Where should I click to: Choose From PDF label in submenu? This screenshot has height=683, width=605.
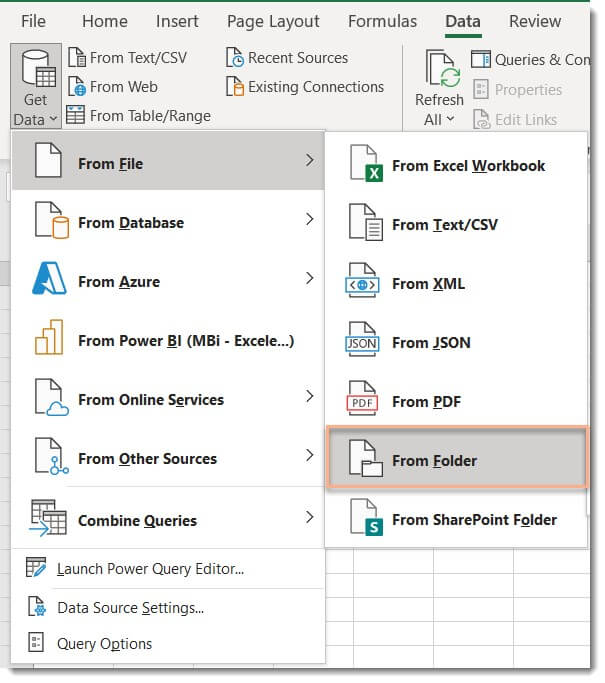427,402
